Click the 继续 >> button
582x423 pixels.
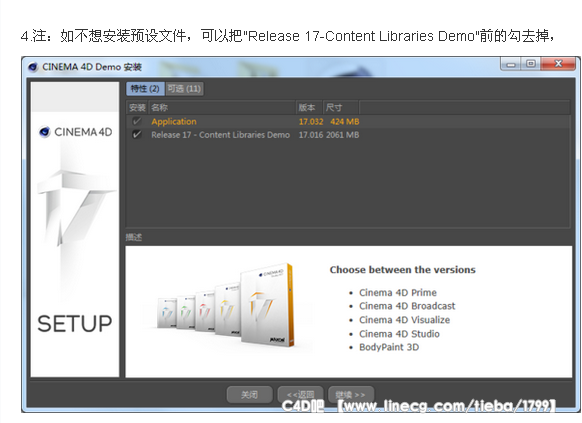pyautogui.click(x=350, y=394)
